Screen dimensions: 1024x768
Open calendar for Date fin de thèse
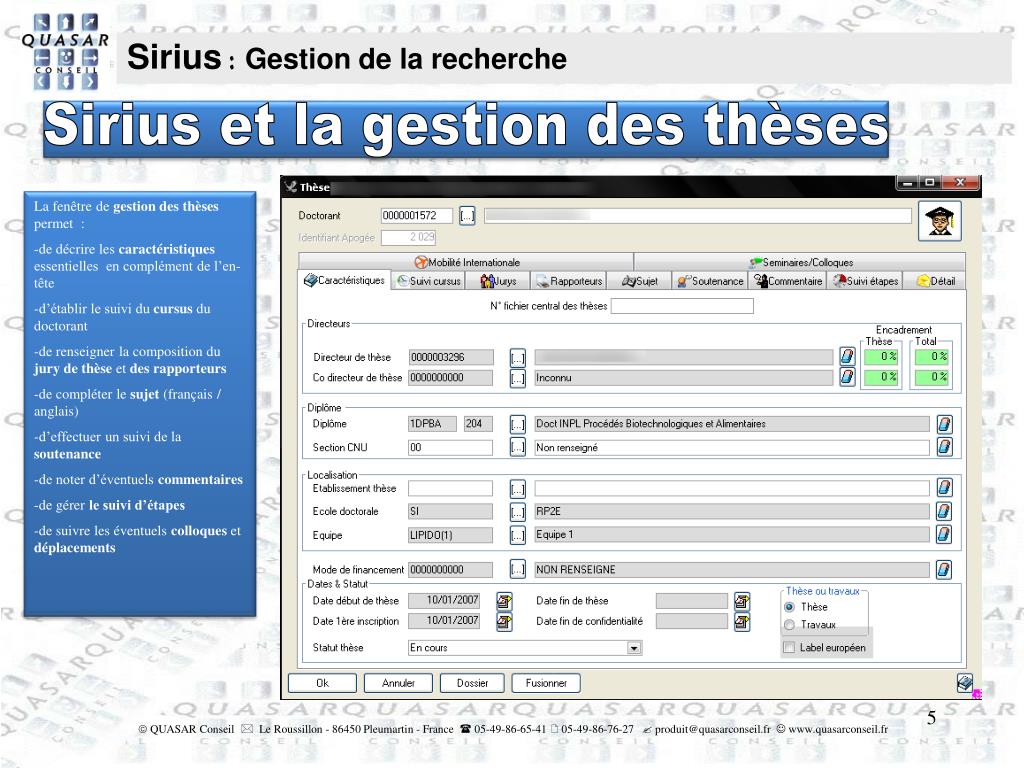click(742, 601)
